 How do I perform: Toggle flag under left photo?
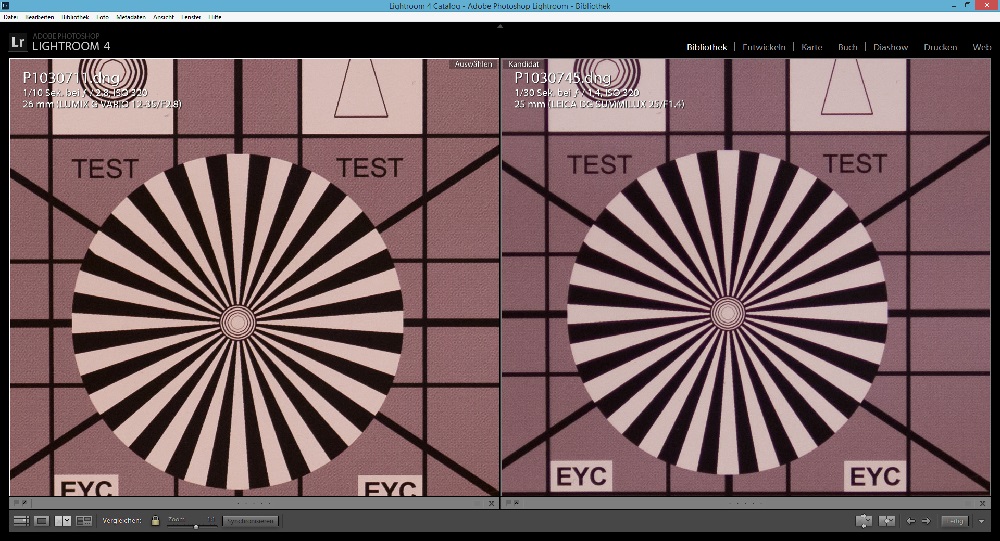click(x=17, y=503)
